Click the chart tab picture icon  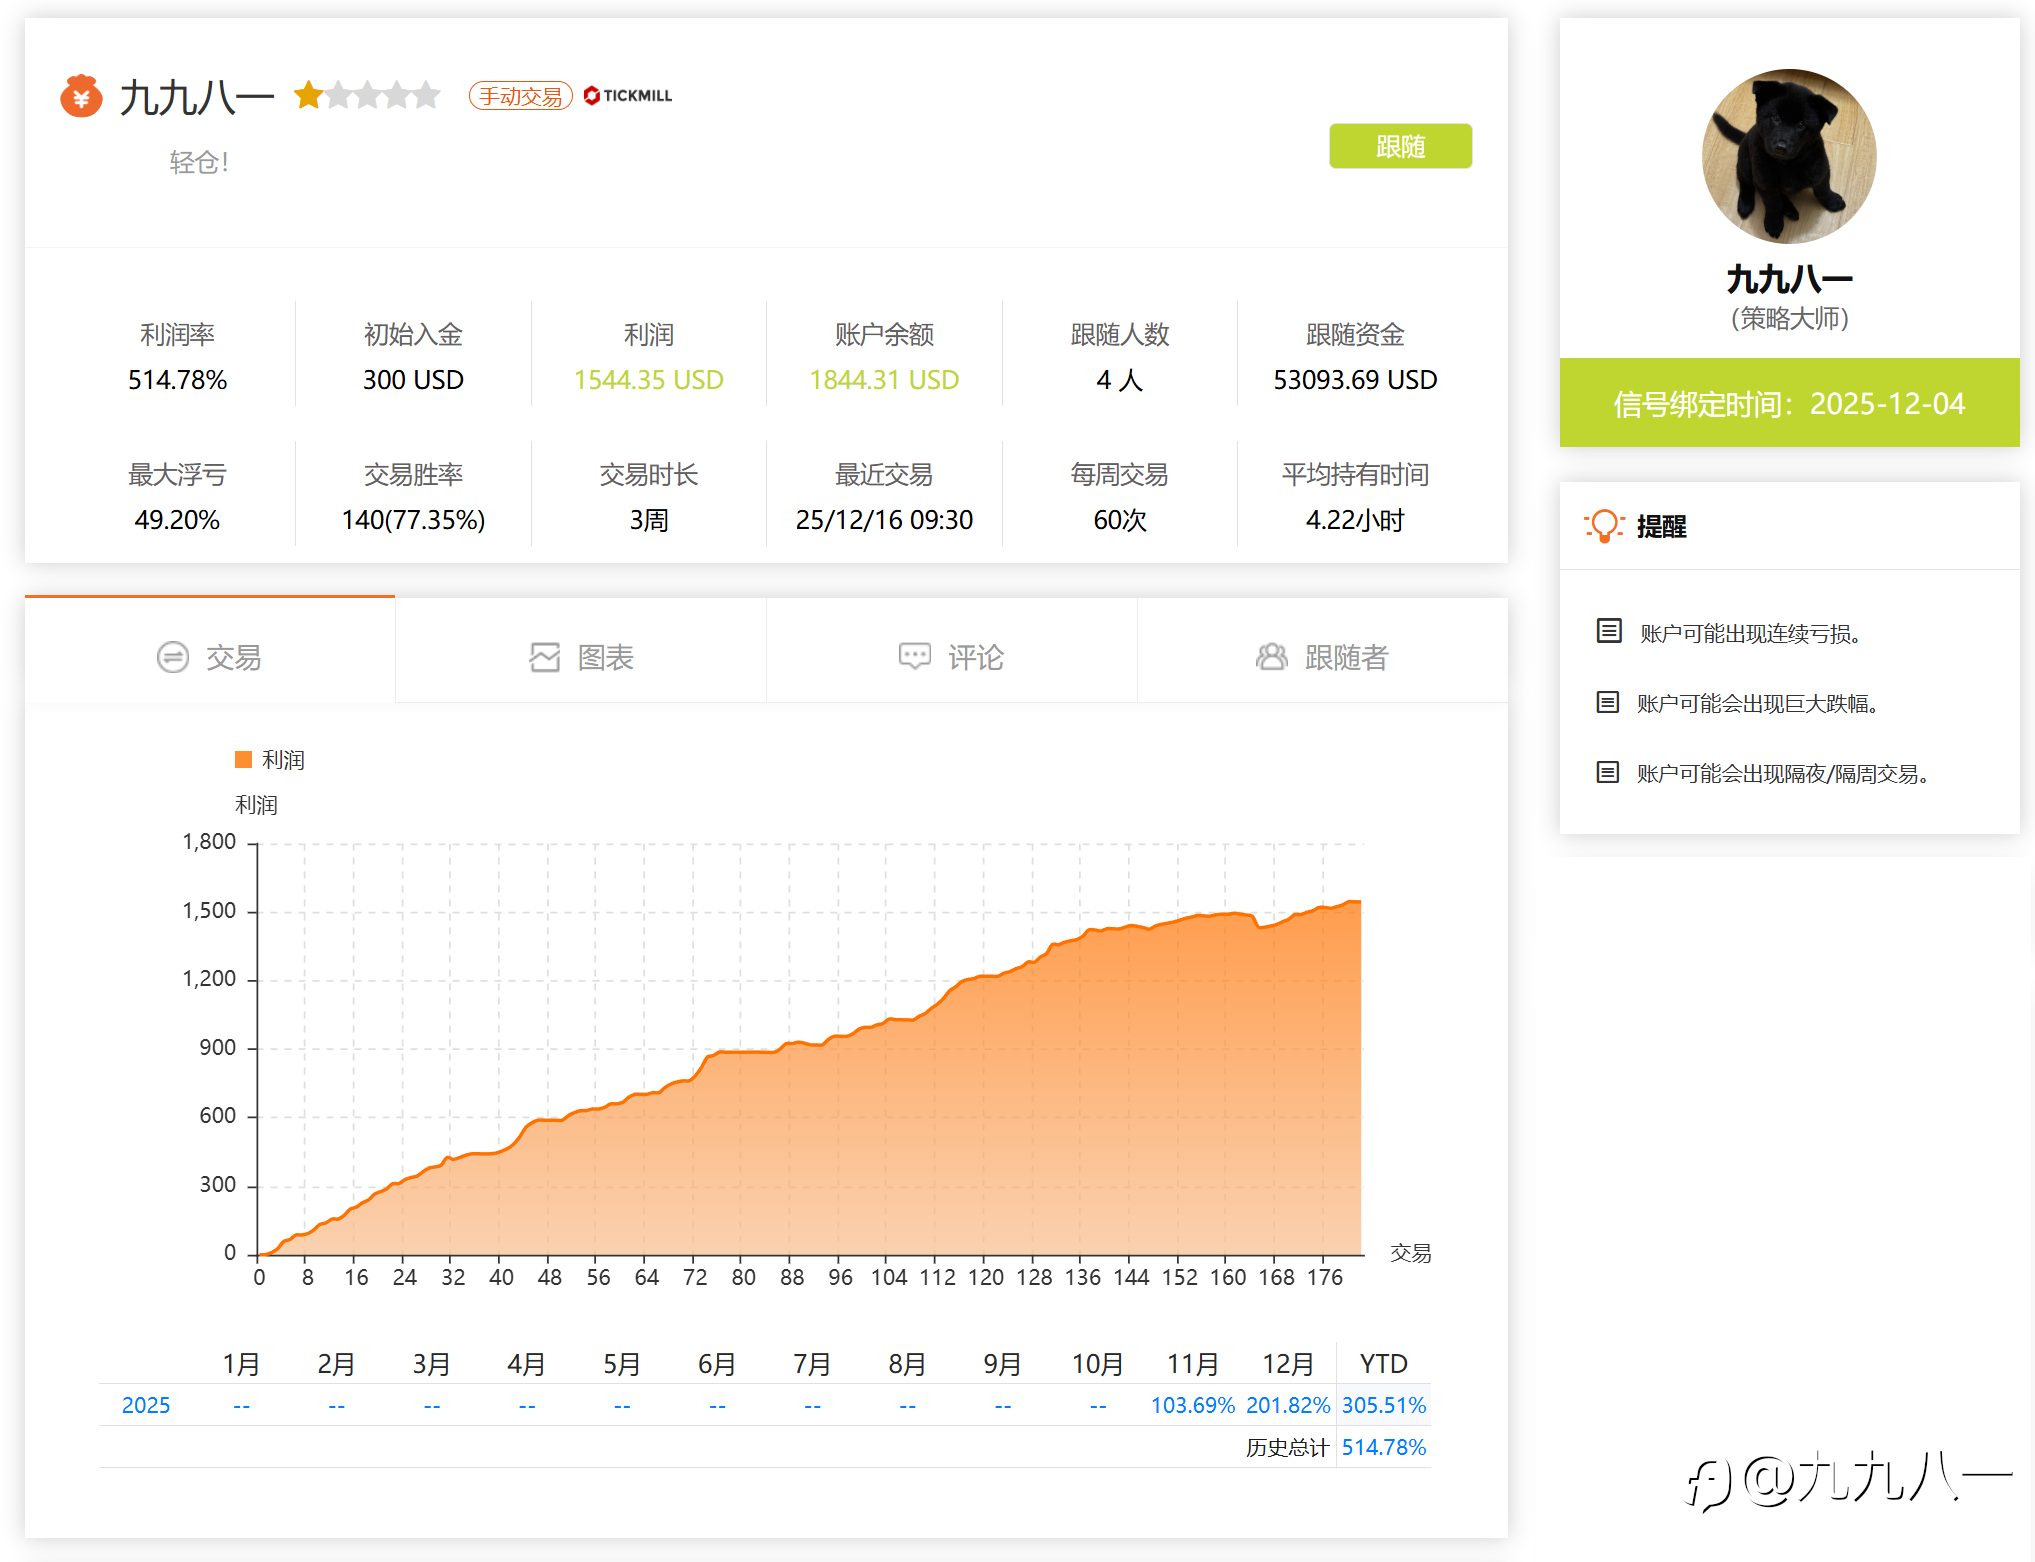click(x=545, y=657)
